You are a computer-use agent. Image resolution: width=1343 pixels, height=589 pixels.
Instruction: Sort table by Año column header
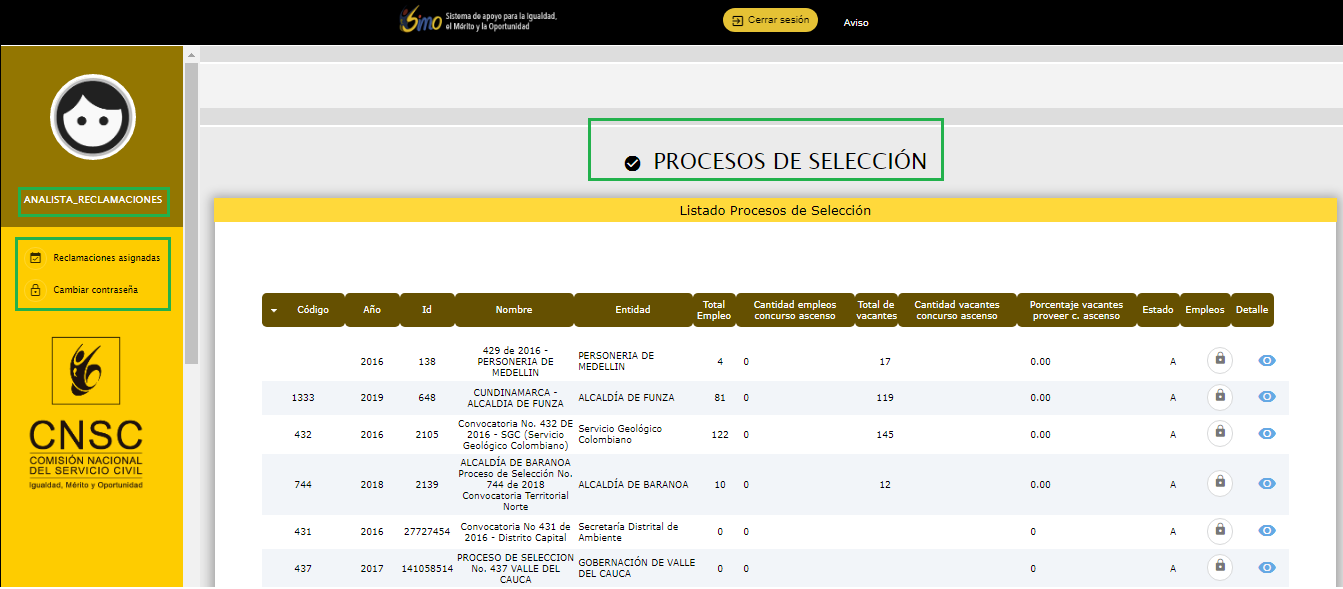372,310
